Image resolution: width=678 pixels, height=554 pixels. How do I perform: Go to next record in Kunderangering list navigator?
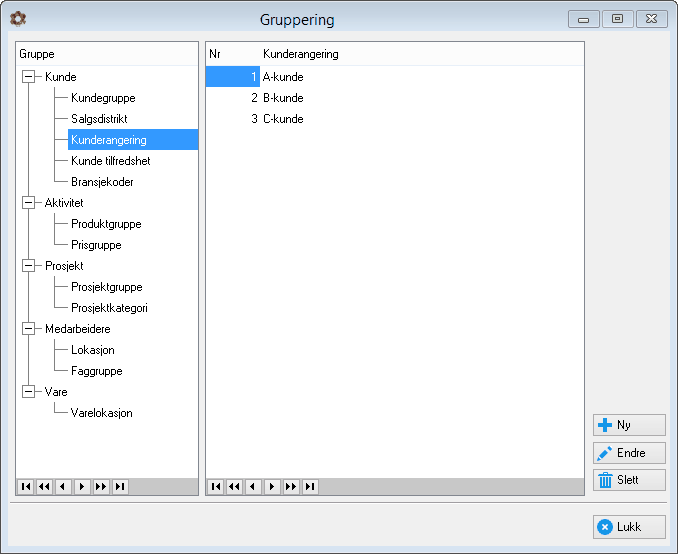(272, 487)
